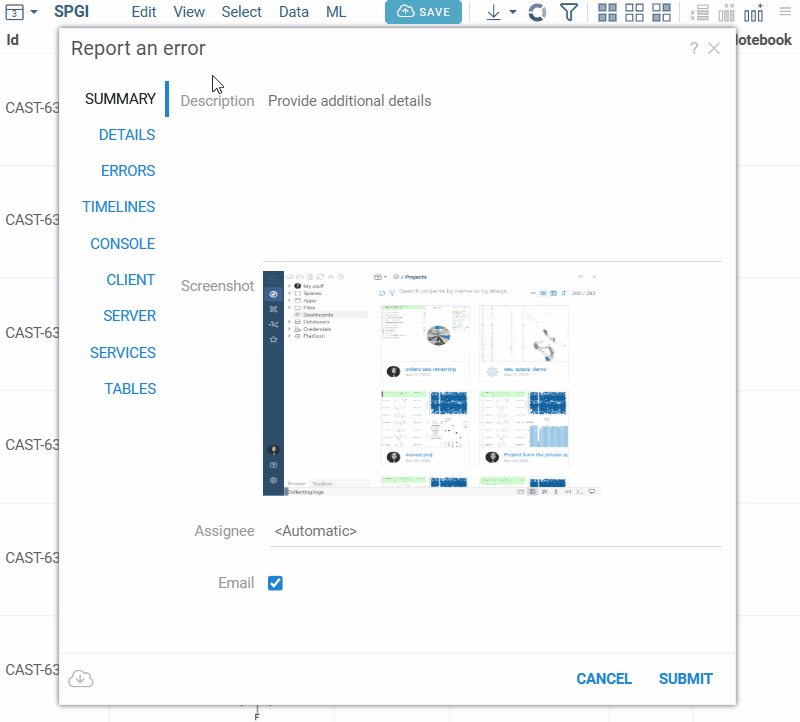
Task: Open the Select menu
Action: point(241,12)
